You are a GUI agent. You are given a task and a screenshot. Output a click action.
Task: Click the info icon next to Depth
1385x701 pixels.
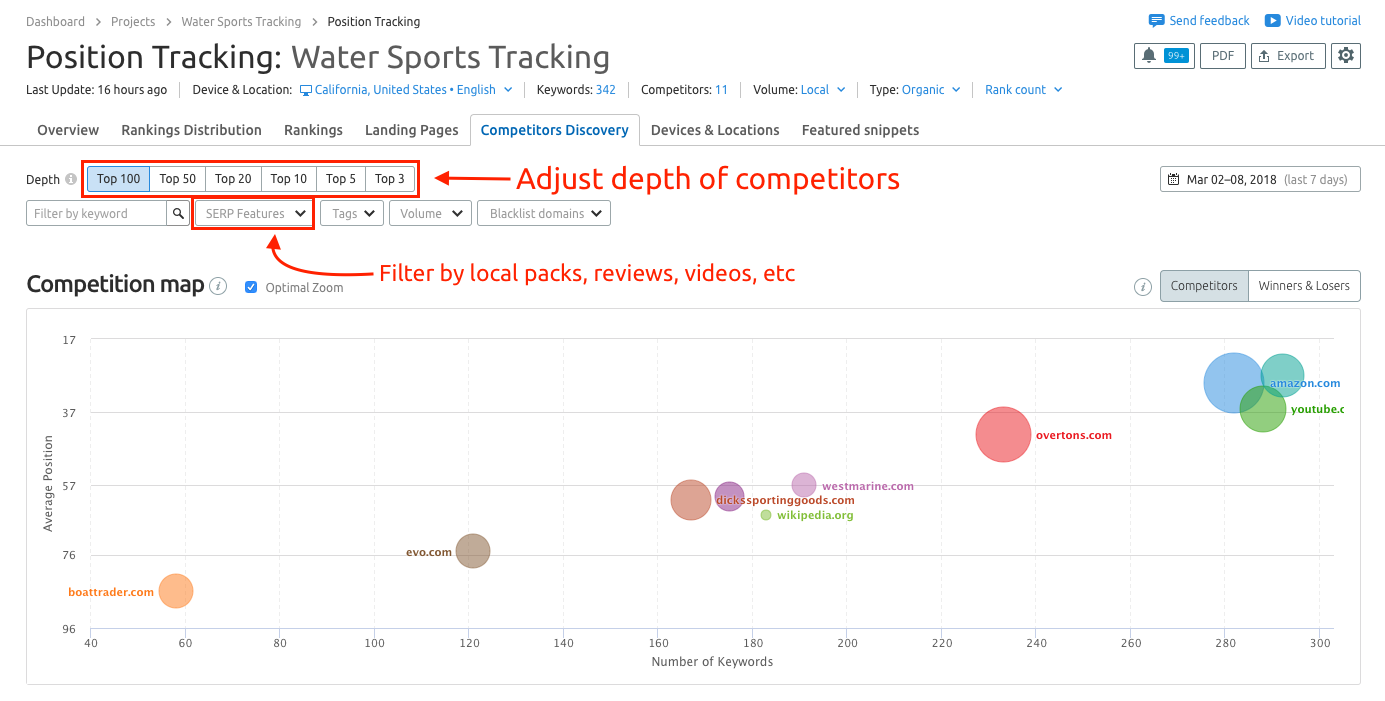73,179
